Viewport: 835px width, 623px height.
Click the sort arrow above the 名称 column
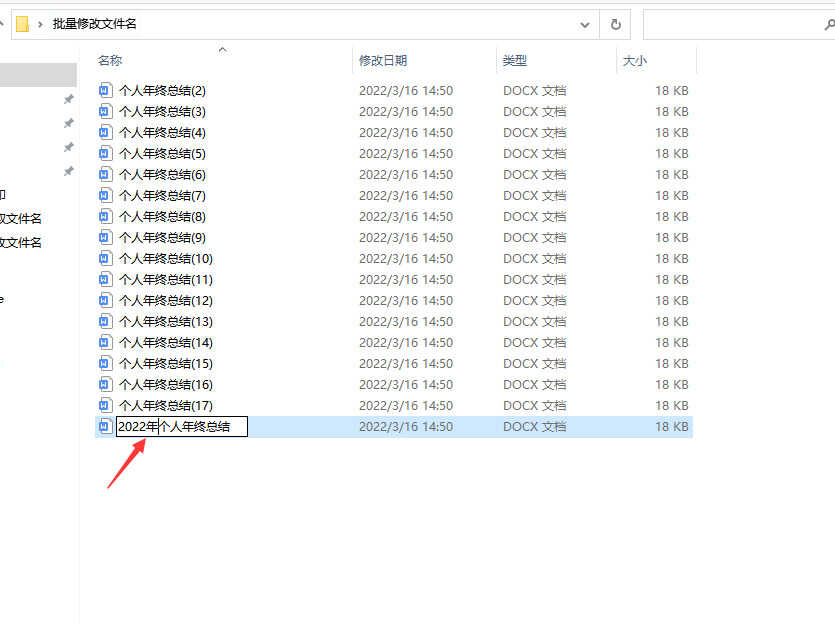222,49
